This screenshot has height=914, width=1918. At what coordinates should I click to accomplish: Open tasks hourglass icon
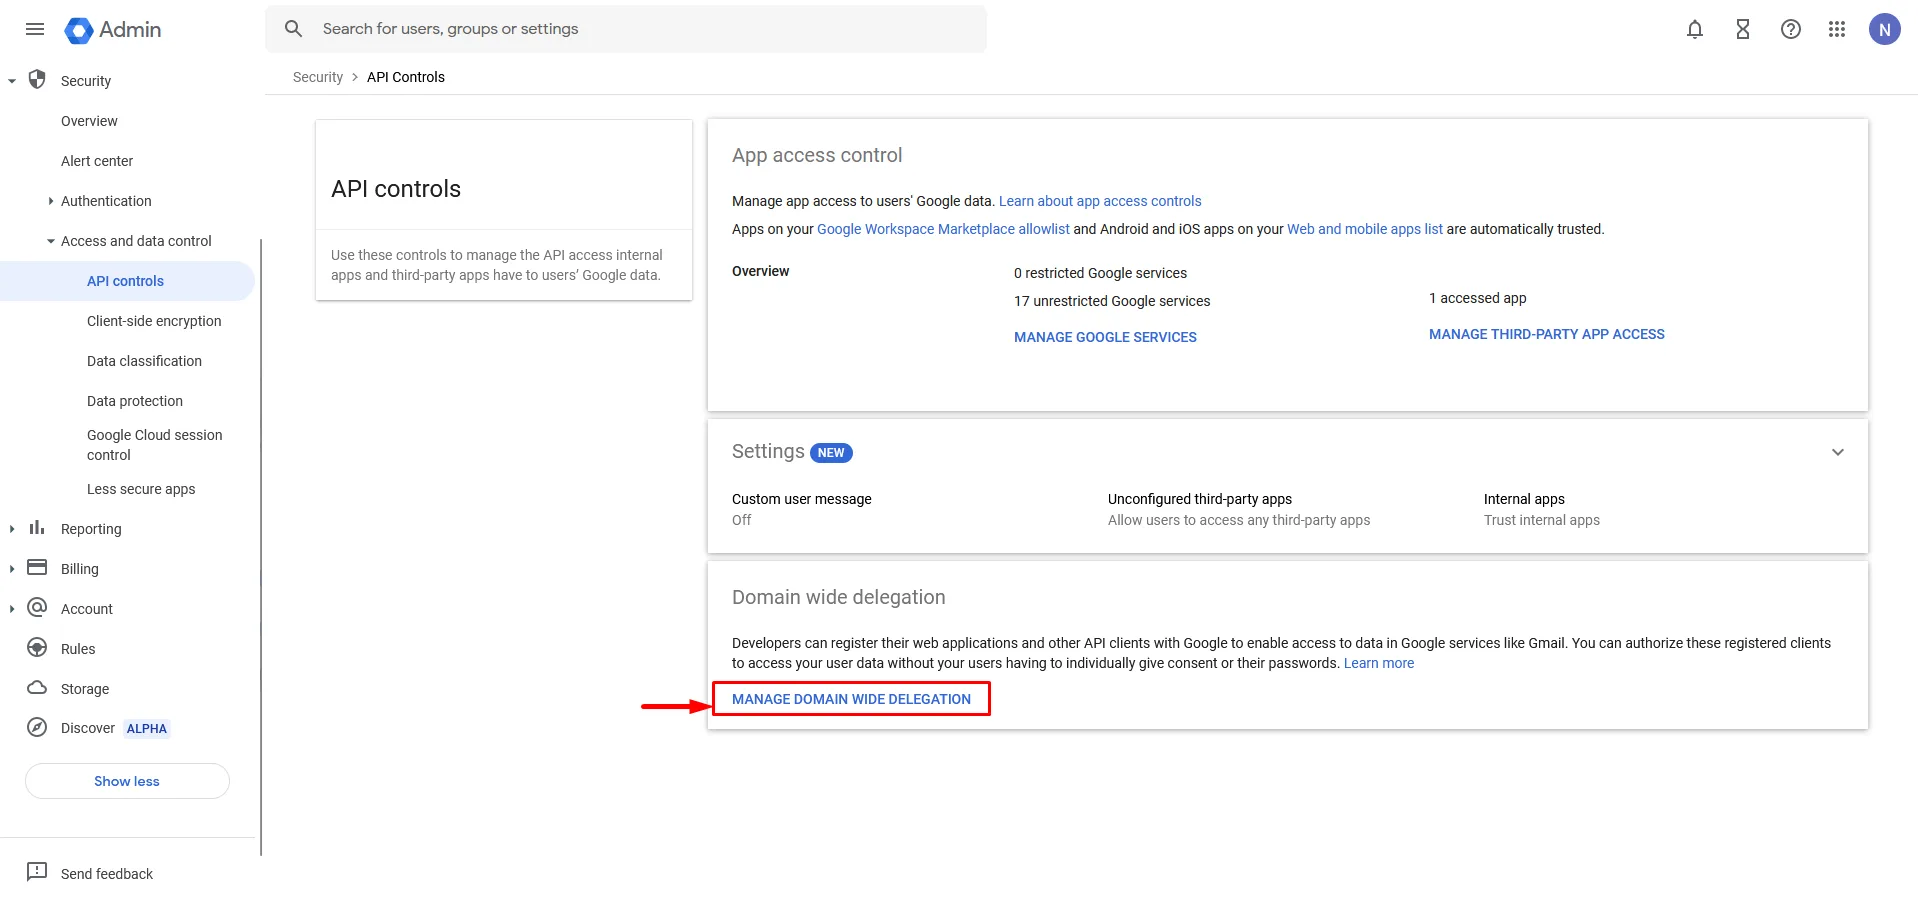coord(1743,29)
